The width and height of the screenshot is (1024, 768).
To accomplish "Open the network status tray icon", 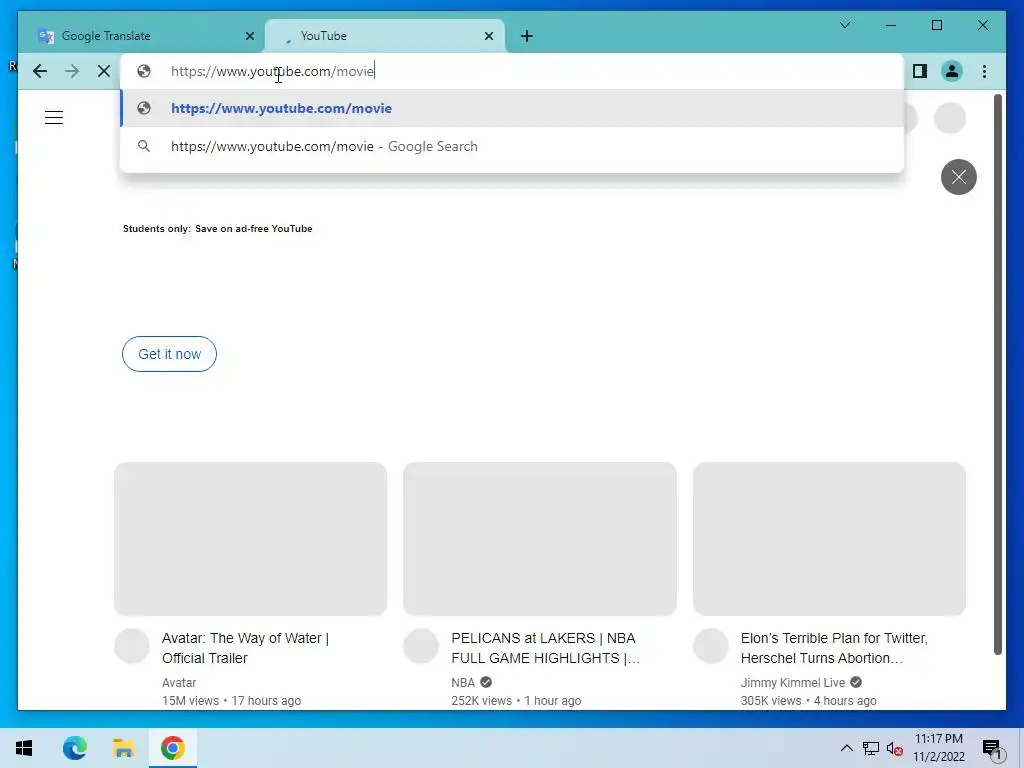I will 871,748.
